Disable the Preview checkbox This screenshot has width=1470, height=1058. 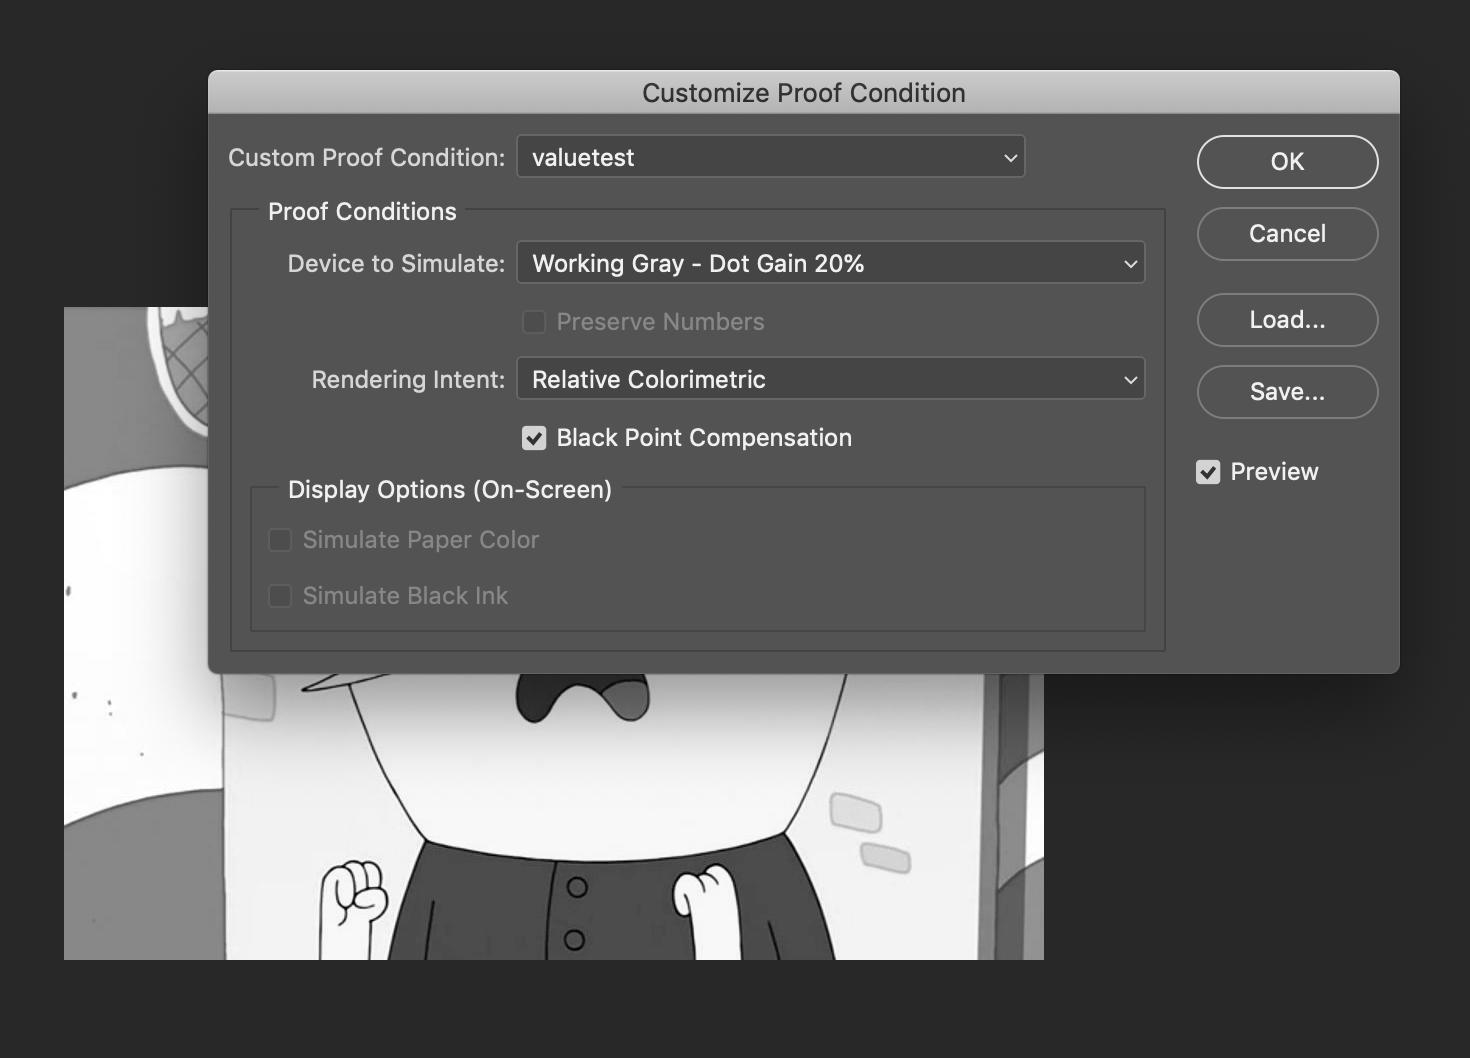1208,472
